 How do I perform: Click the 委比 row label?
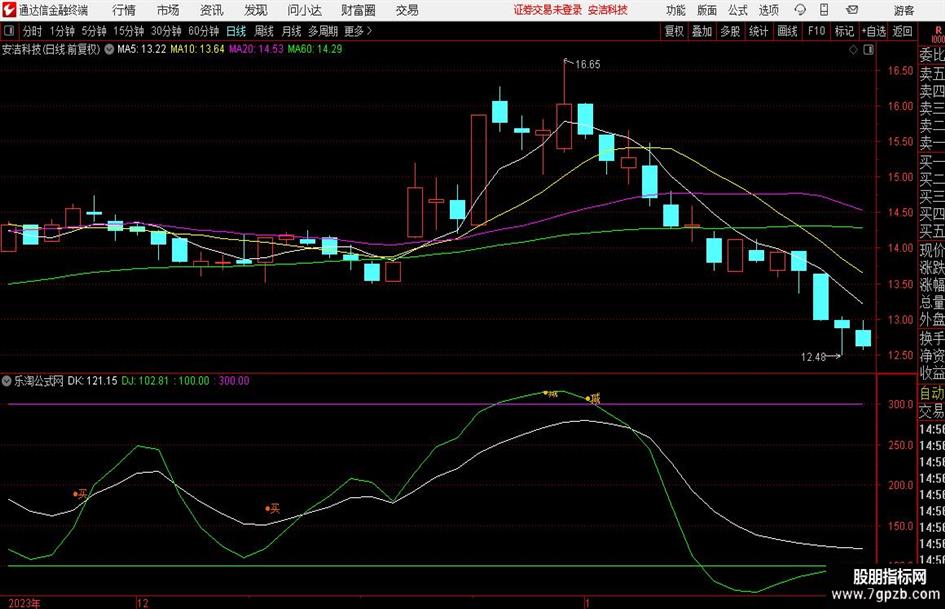[x=932, y=55]
